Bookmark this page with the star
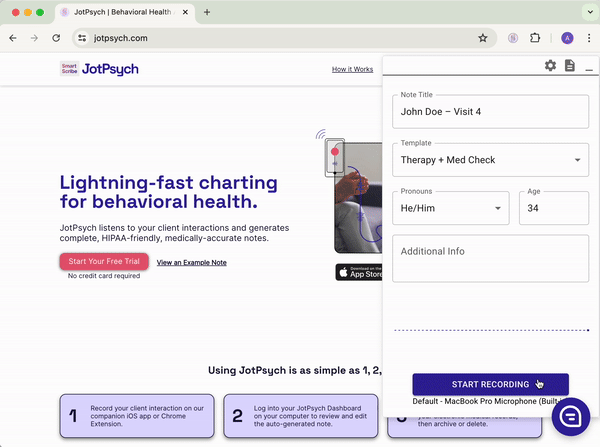This screenshot has width=600, height=447. pos(483,38)
